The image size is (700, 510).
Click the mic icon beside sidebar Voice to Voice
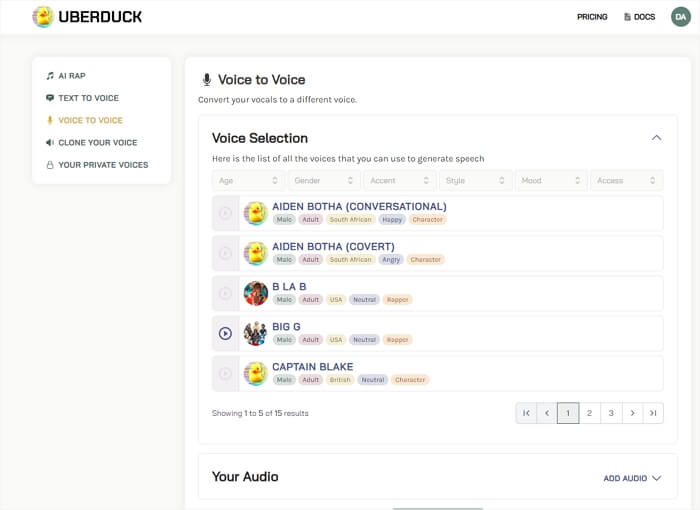coord(50,121)
